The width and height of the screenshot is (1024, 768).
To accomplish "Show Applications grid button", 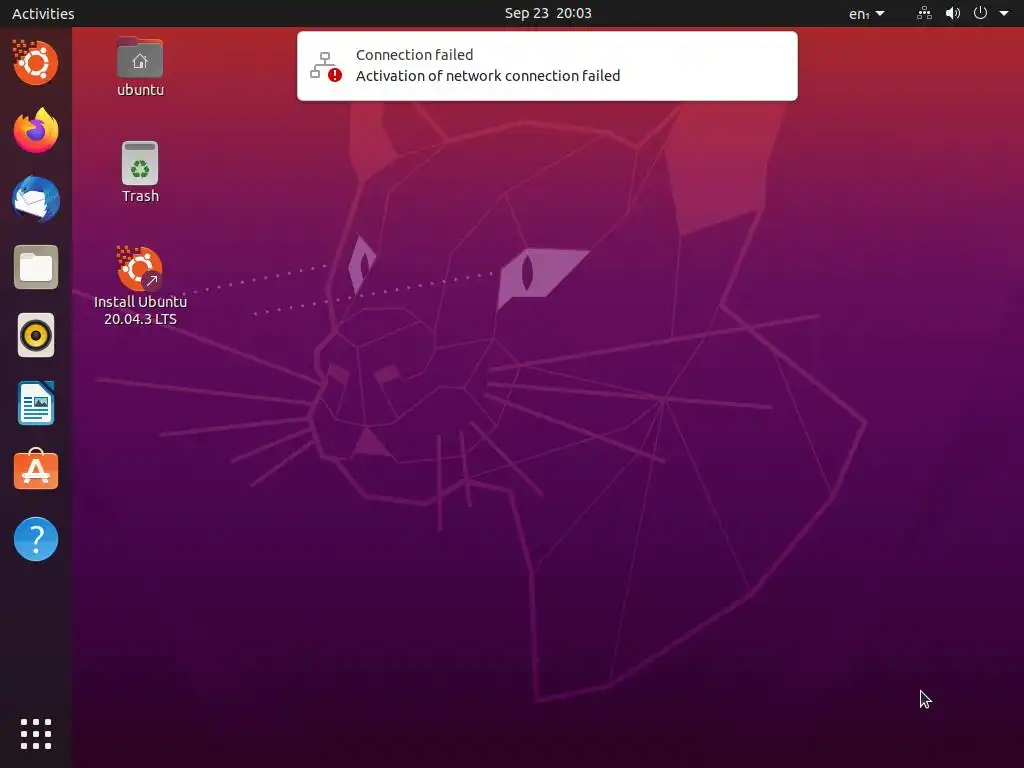I will coord(36,734).
